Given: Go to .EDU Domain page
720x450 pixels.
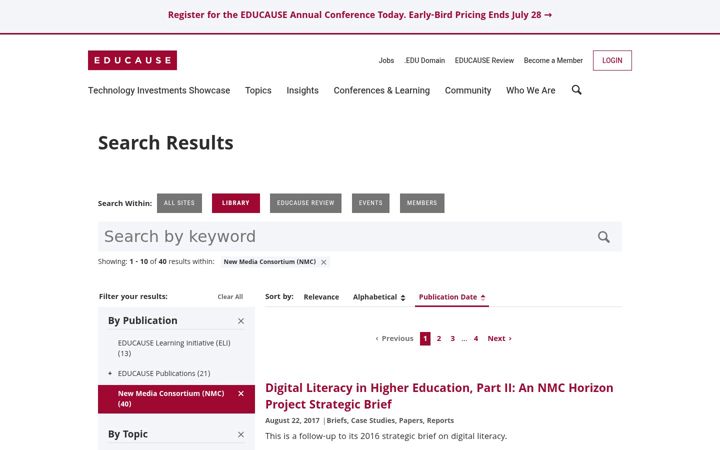Looking at the screenshot, I should (425, 61).
